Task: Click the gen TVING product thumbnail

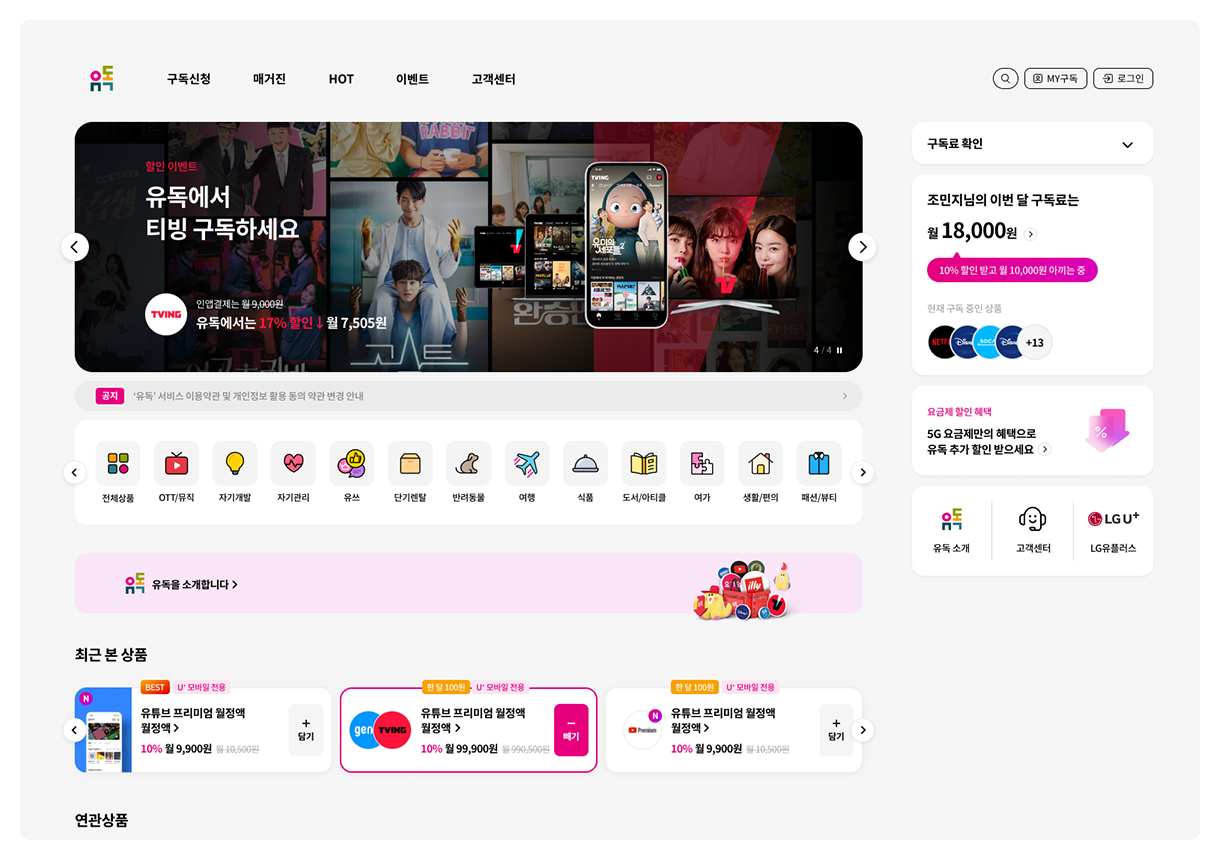Action: coord(381,730)
